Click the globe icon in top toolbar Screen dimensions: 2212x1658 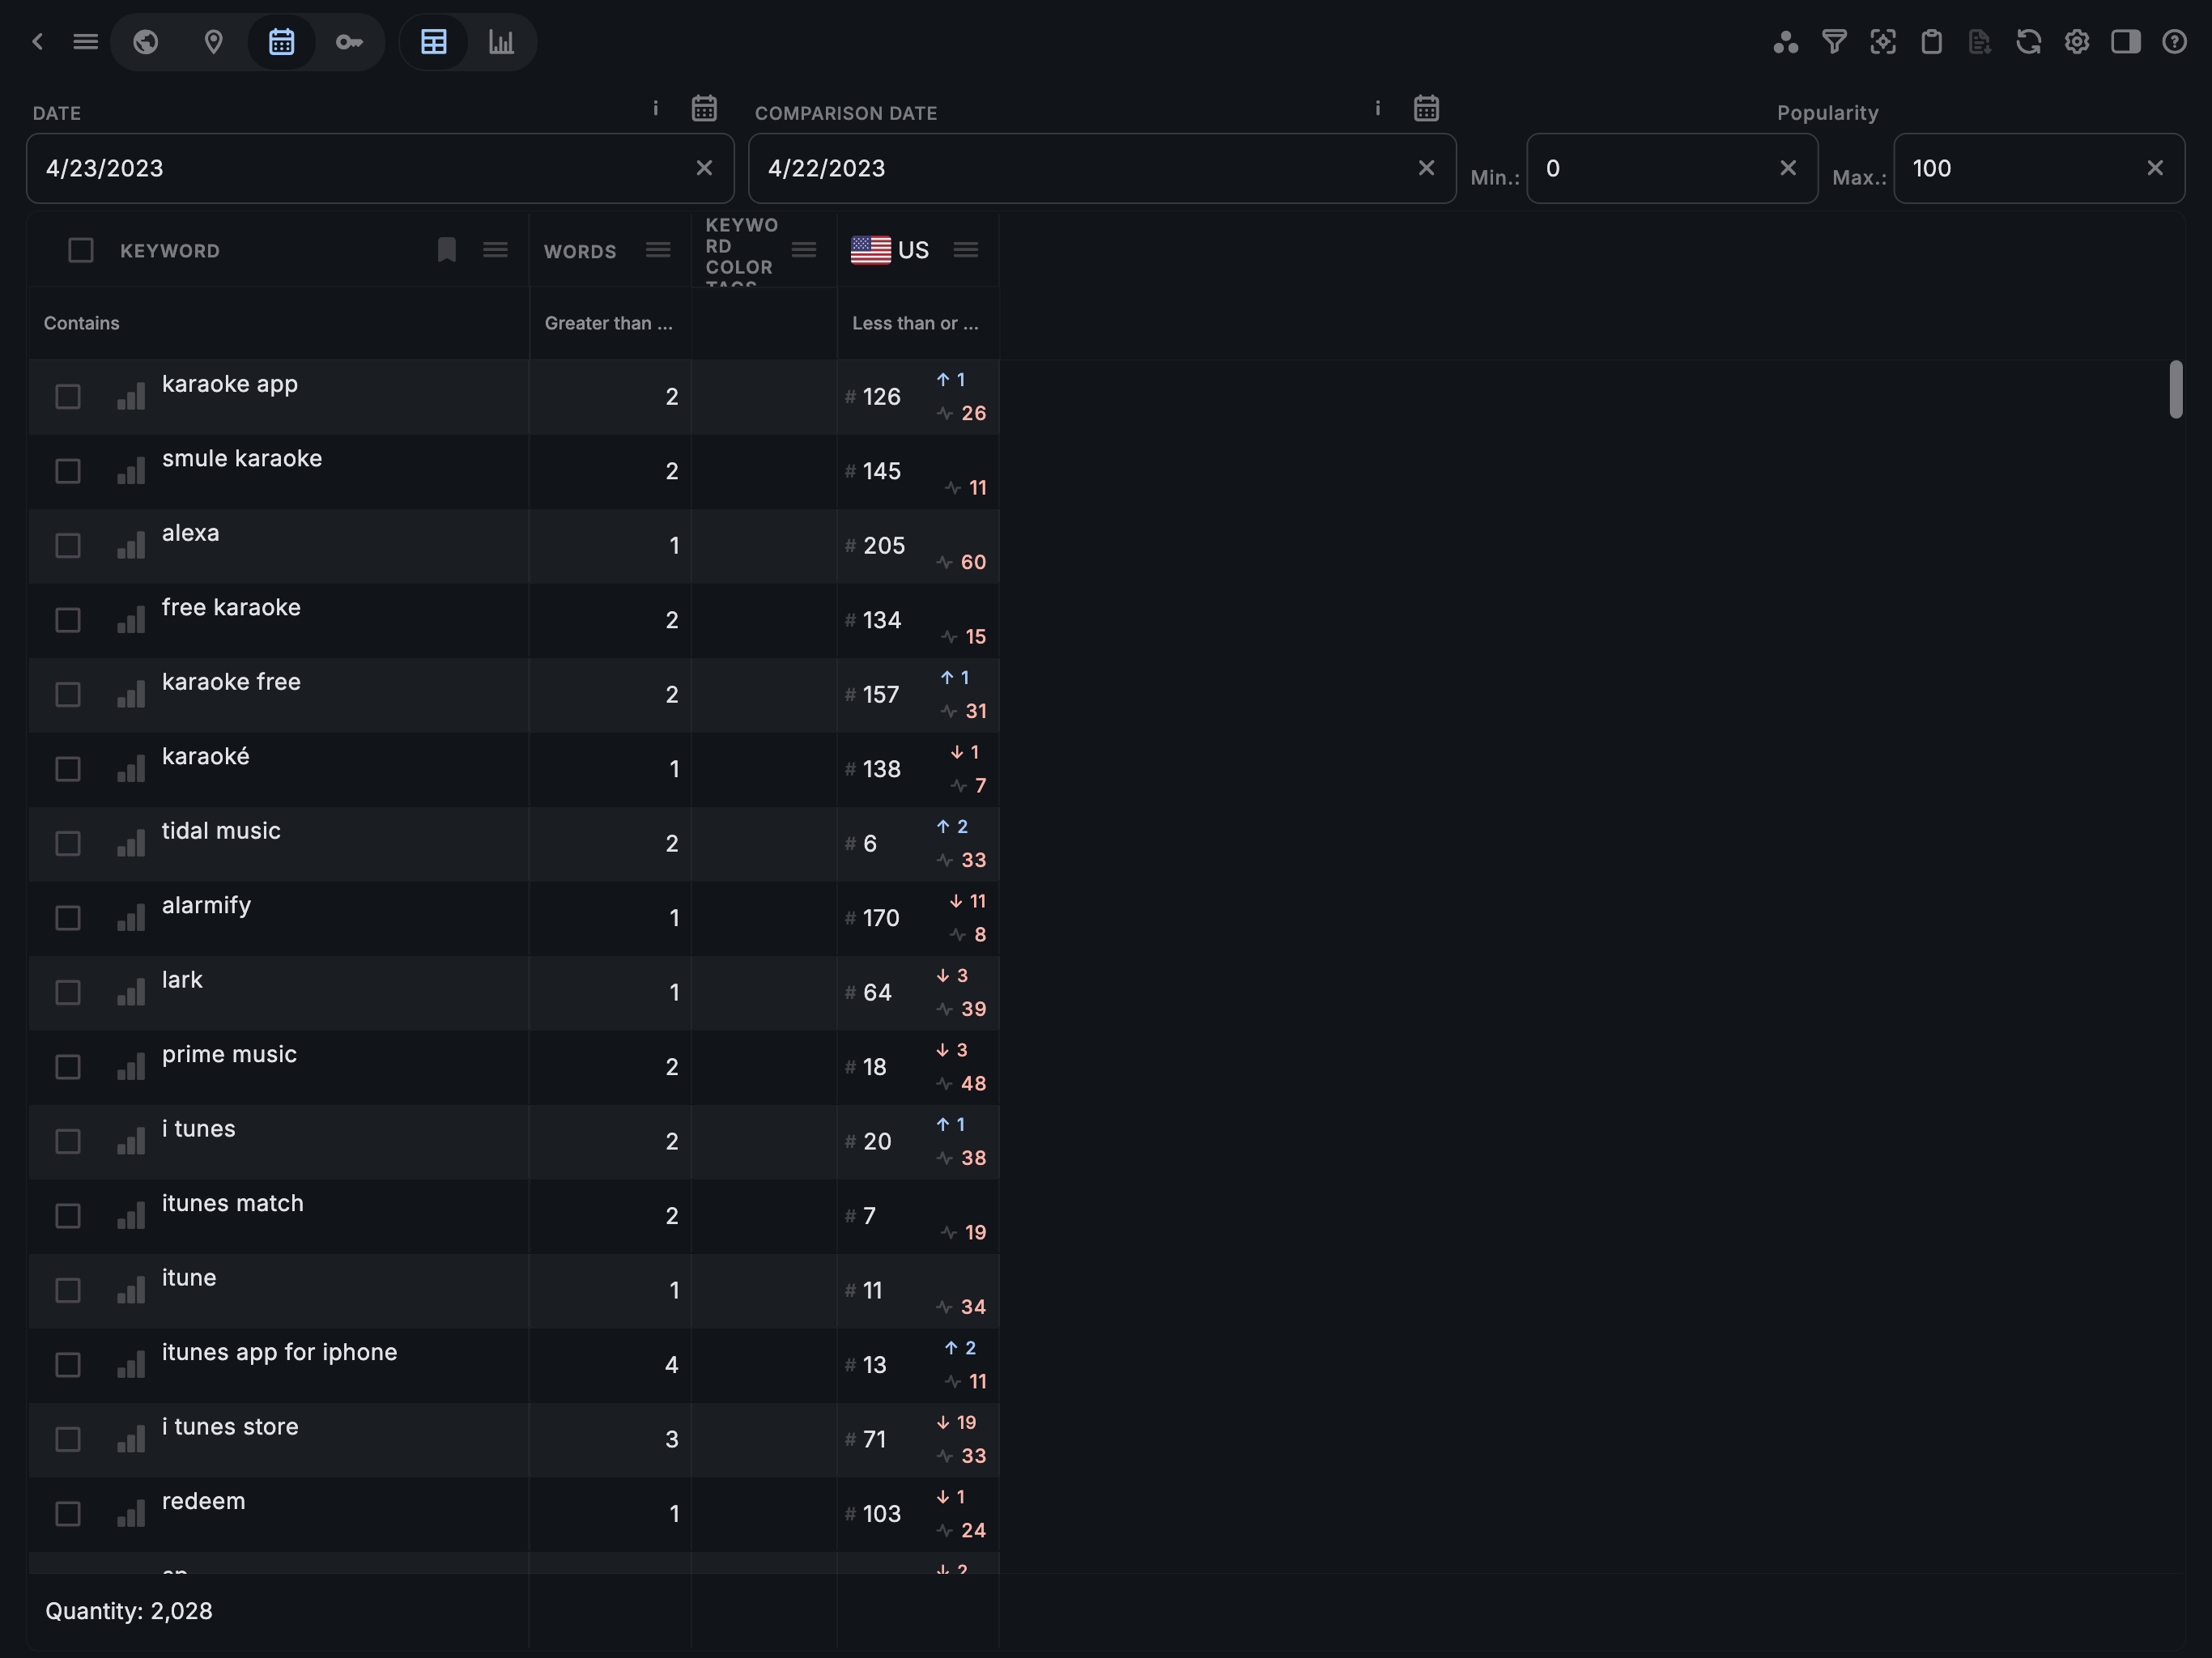tap(146, 42)
